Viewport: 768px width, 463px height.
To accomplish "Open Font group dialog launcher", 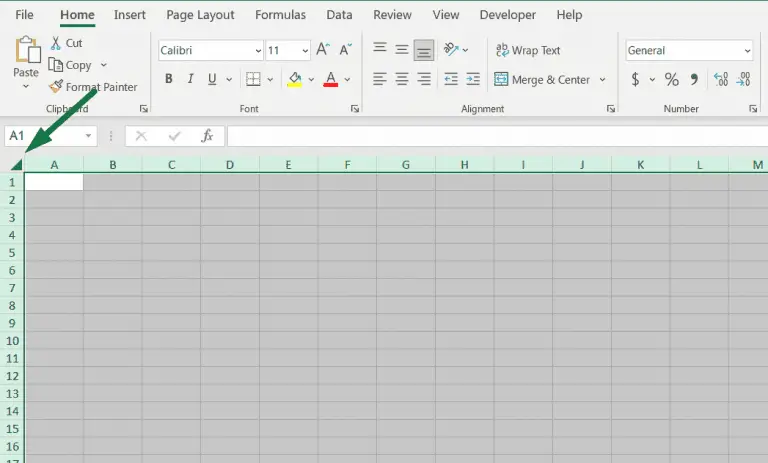I will click(355, 109).
